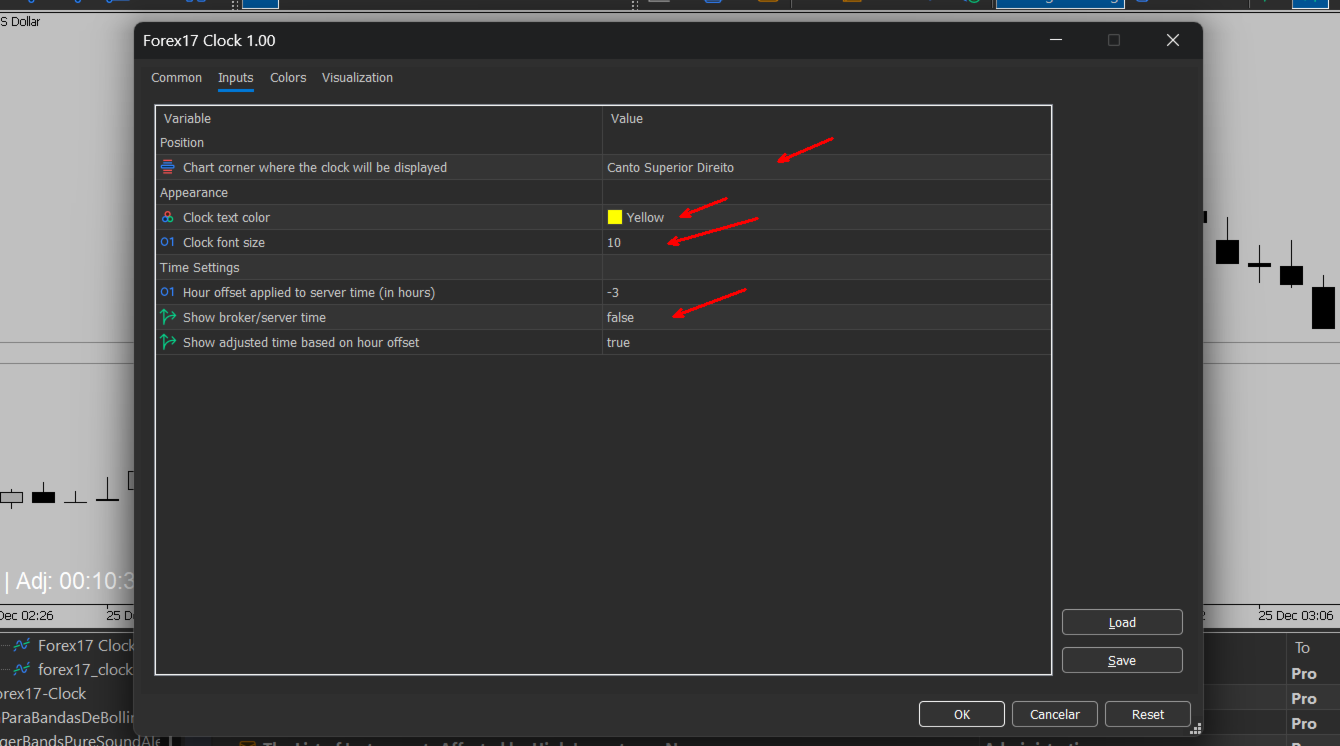Image resolution: width=1340 pixels, height=746 pixels.
Task: Click the boolean icon beside Show broker/server time
Action: (x=167, y=317)
